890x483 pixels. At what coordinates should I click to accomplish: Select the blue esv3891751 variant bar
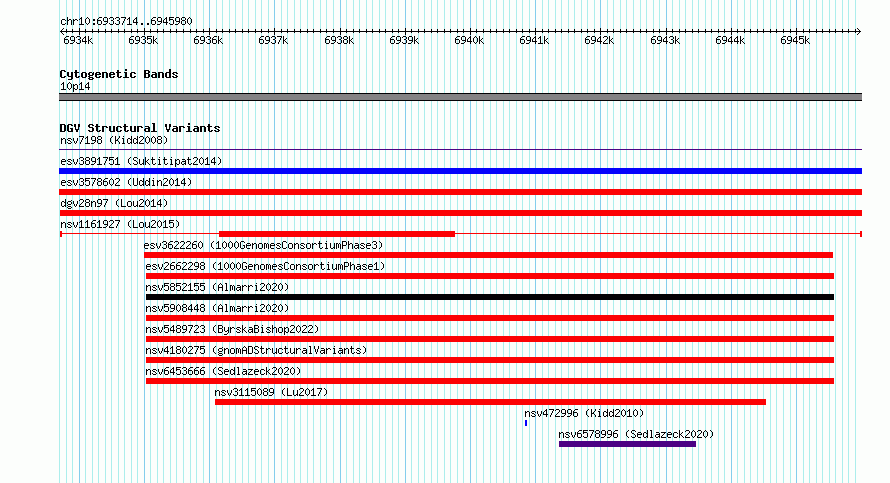(x=460, y=171)
